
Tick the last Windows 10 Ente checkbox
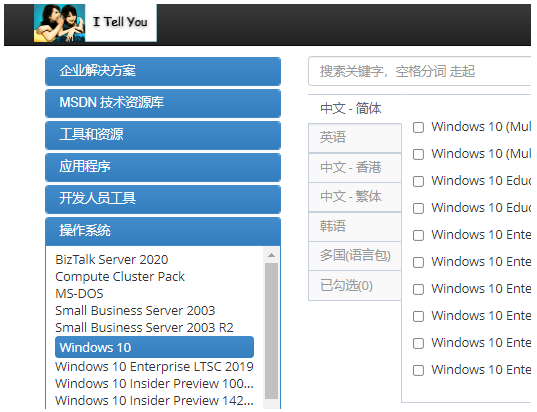tap(418, 370)
